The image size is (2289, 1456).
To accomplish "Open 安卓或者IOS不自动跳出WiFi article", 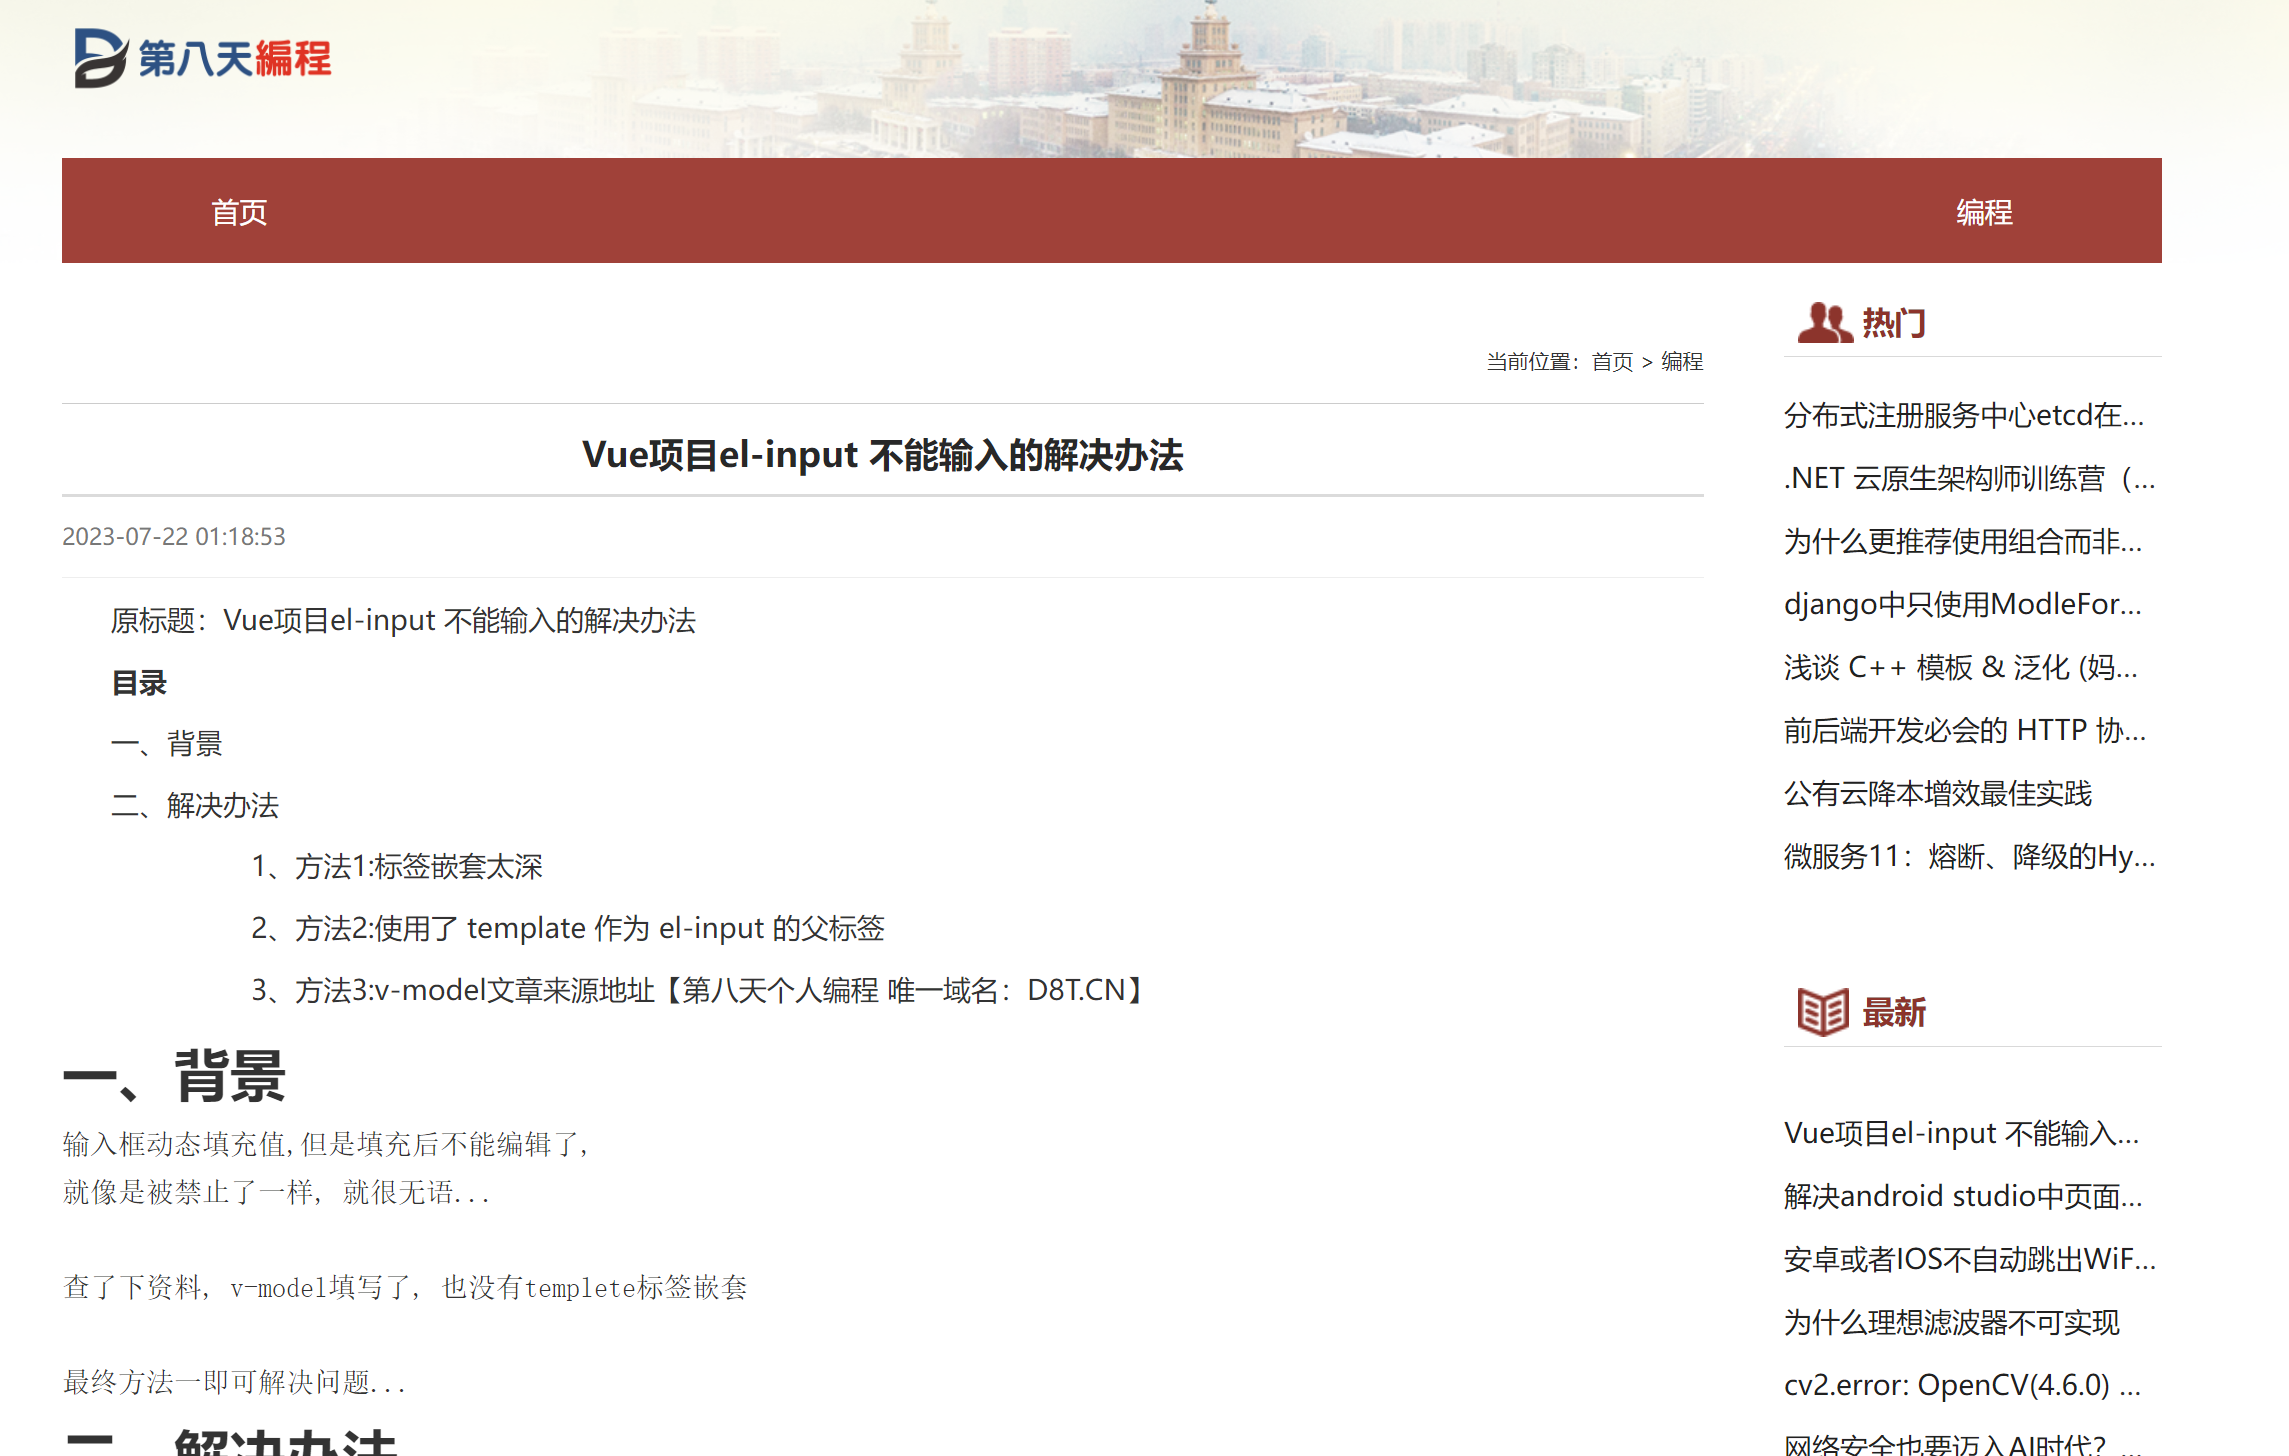I will click(1968, 1259).
